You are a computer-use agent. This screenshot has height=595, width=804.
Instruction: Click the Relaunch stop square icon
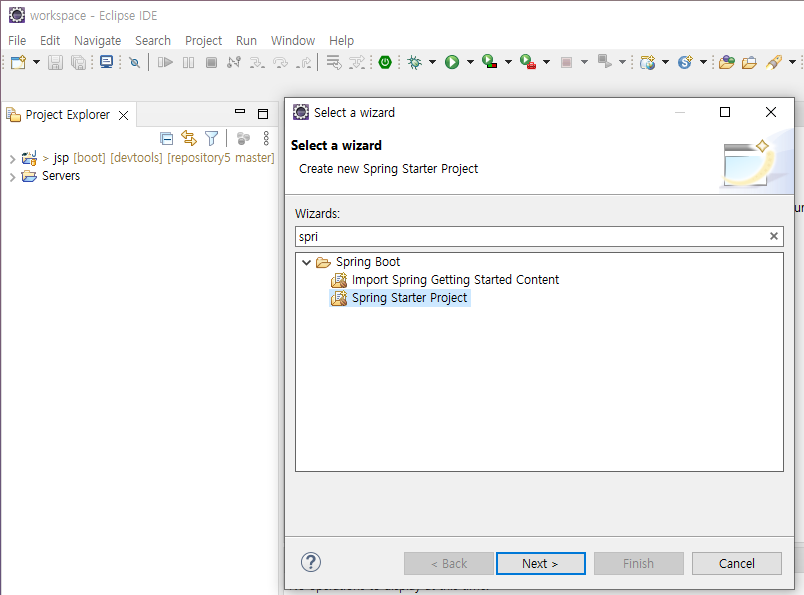tap(566, 63)
